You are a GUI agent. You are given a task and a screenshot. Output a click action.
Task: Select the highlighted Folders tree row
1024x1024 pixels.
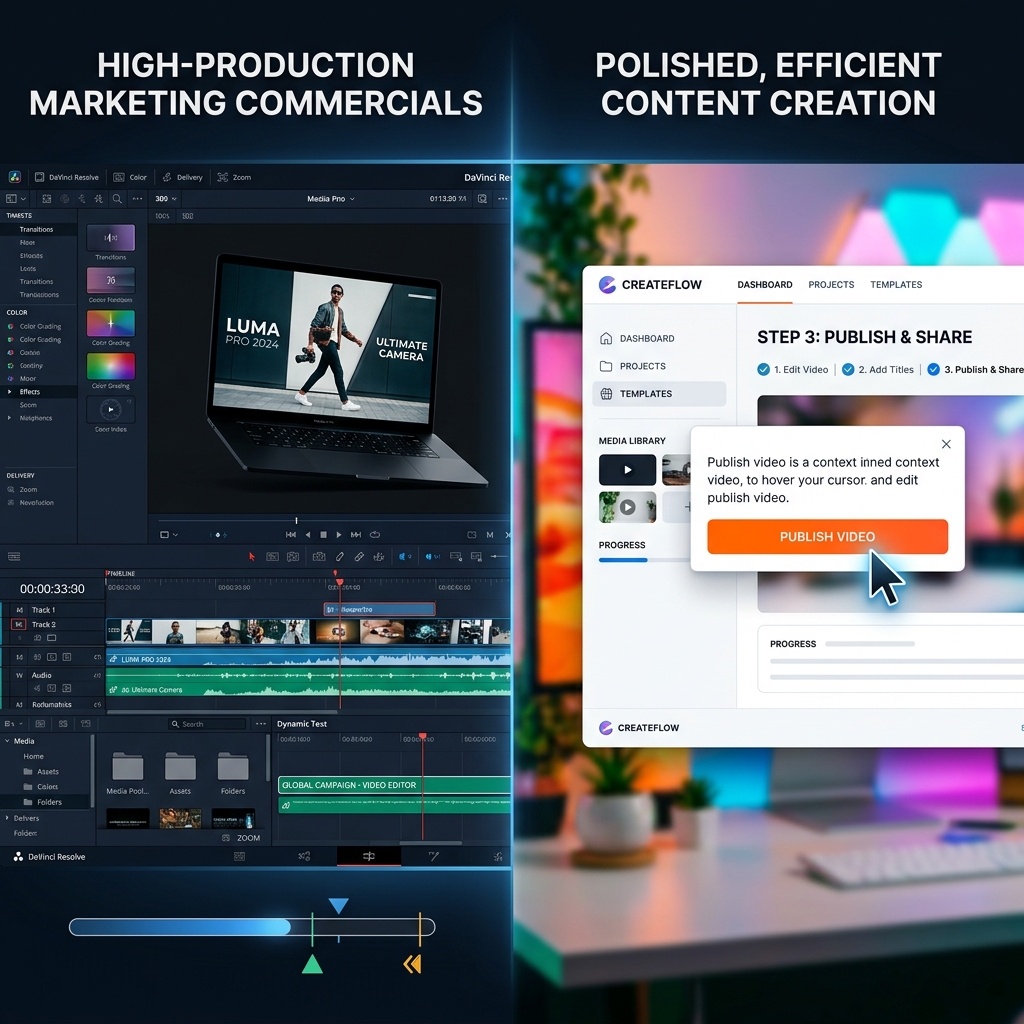pyautogui.click(x=46, y=802)
